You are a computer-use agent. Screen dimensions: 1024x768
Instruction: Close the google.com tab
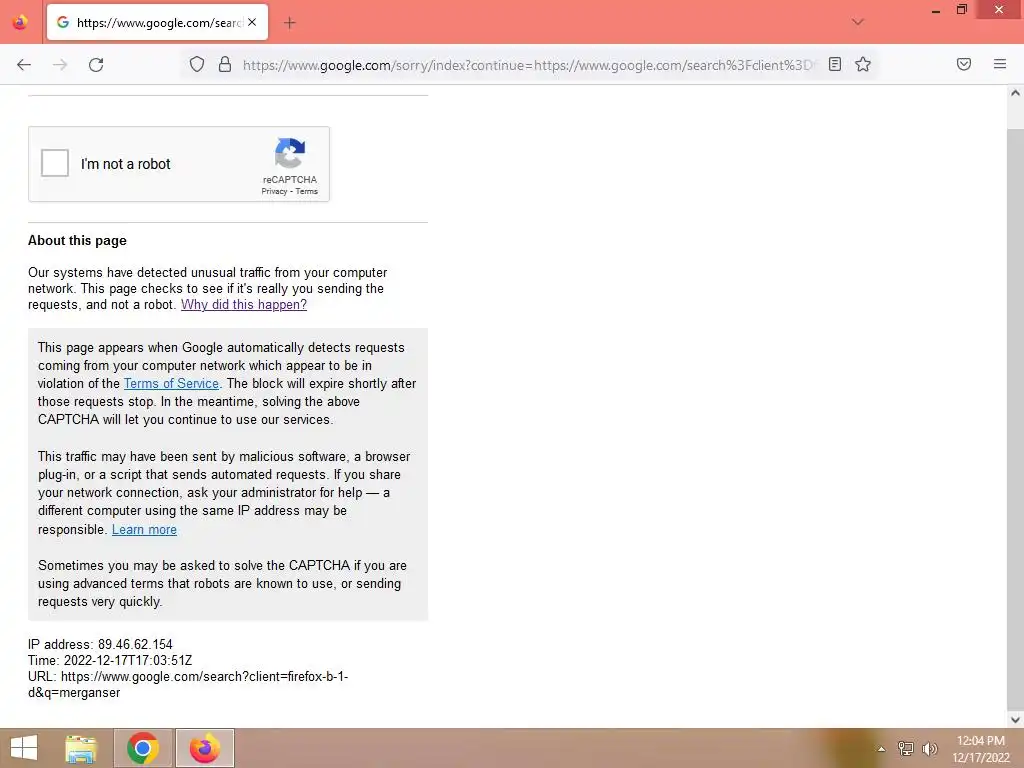(x=252, y=22)
